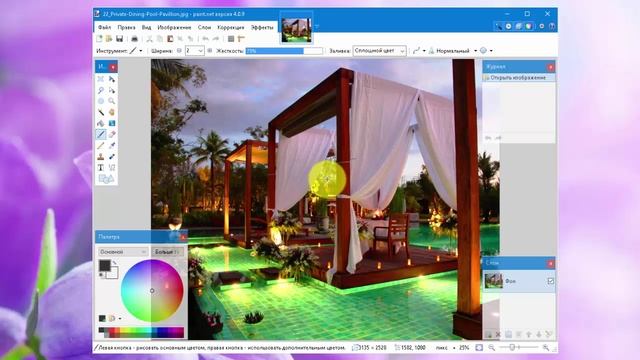Select the Paint Bucket tool
Screen dimensions: 640x360
tap(101, 123)
